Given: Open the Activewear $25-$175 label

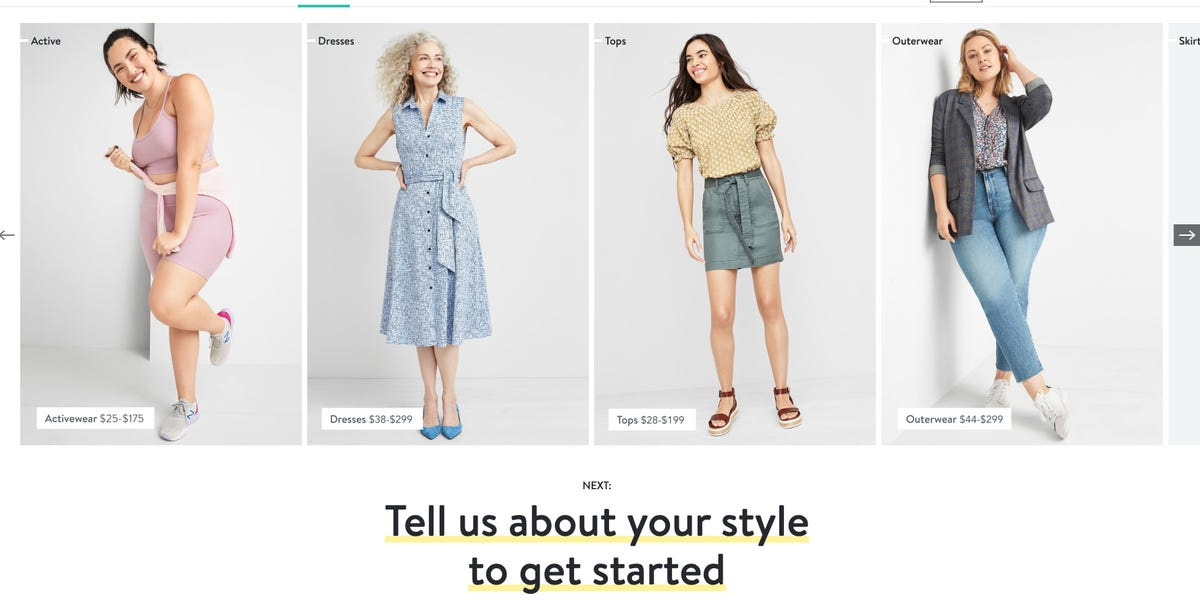Looking at the screenshot, I should click(95, 418).
